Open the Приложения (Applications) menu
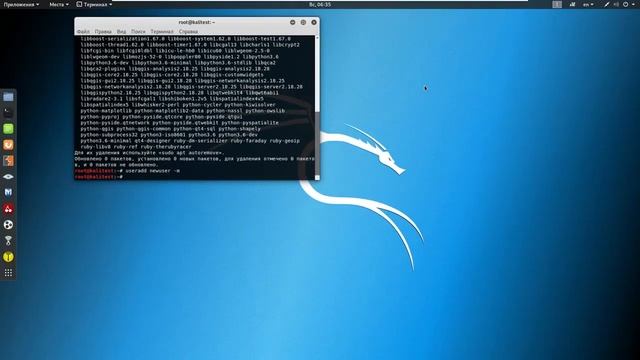This screenshot has width=640, height=360. pos(21,4)
